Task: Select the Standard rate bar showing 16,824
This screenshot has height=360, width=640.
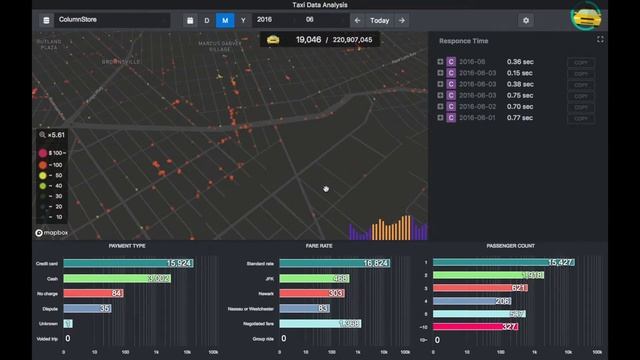Action: pyautogui.click(x=335, y=263)
